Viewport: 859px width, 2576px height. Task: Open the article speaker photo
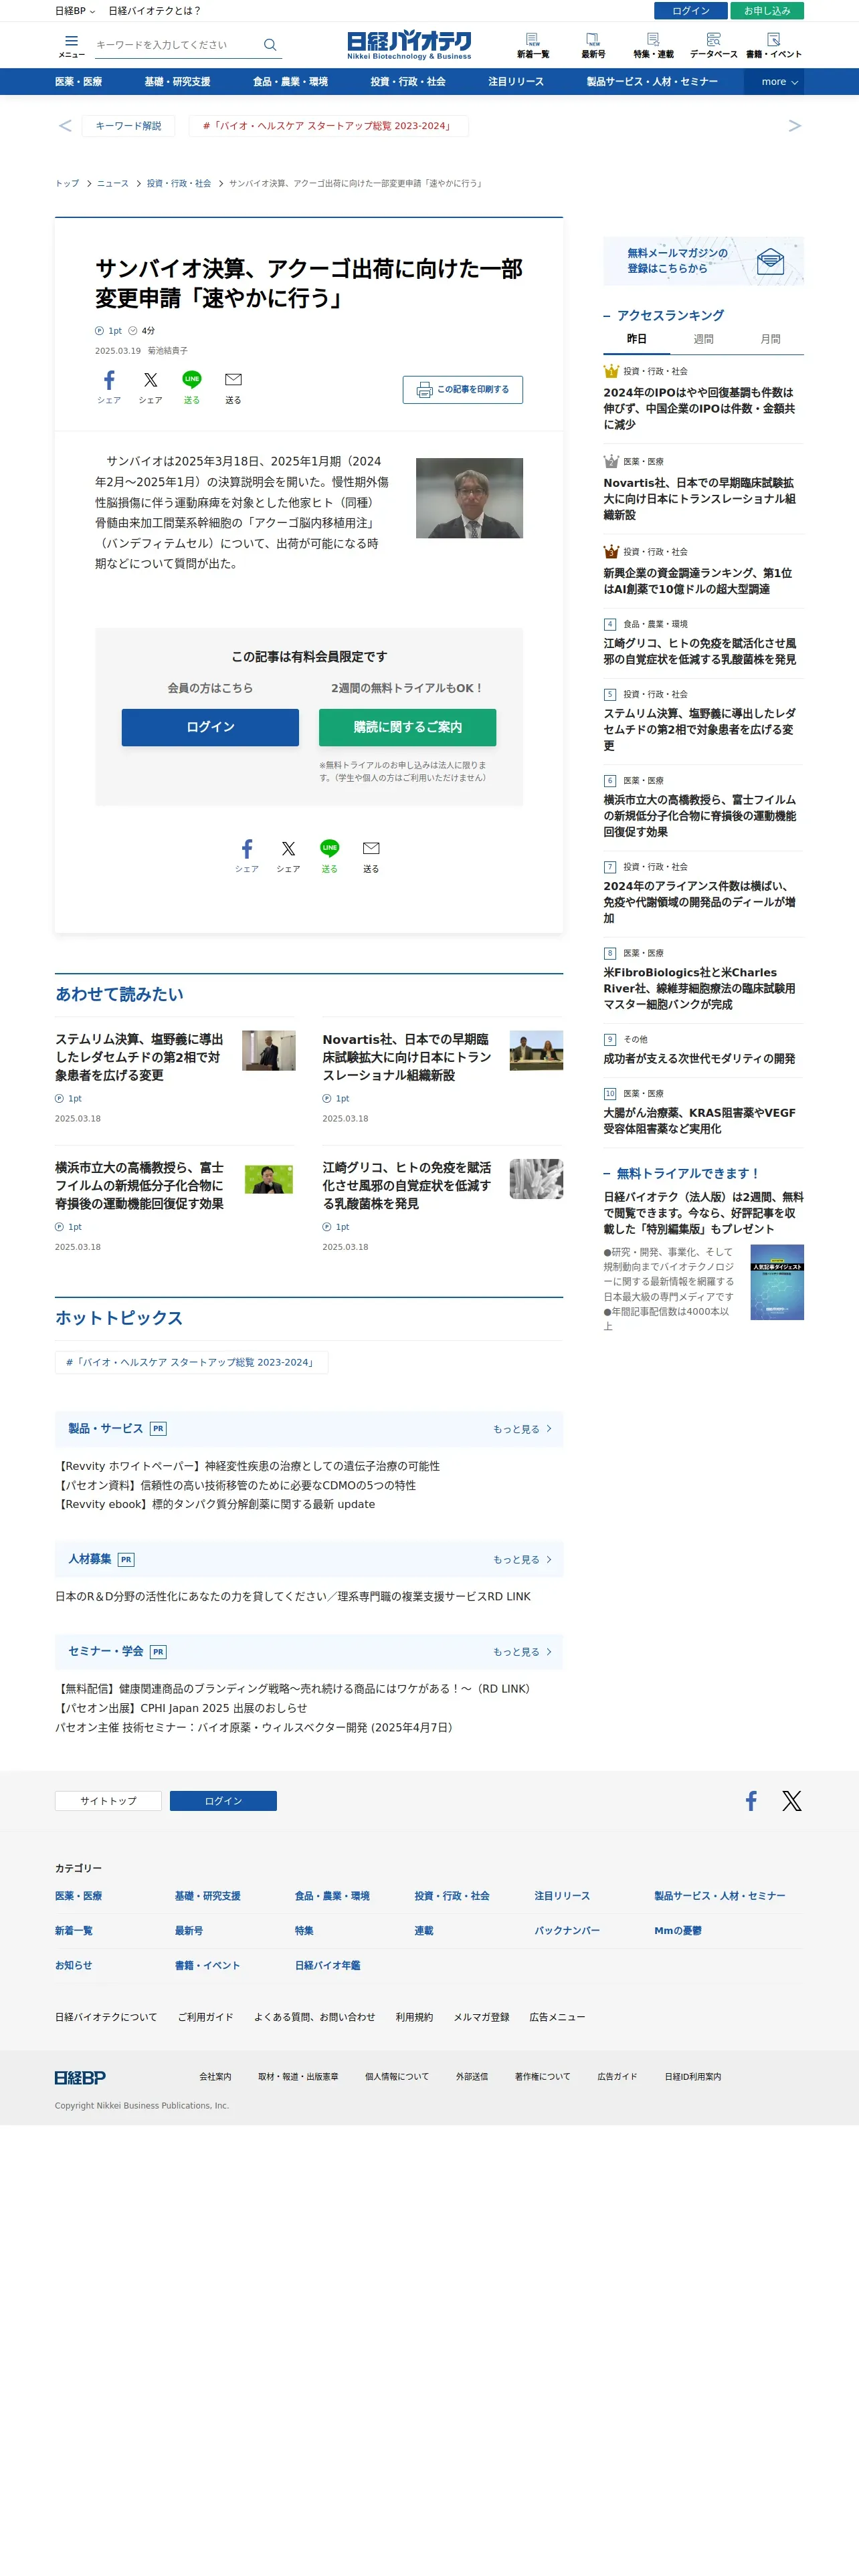(x=469, y=498)
